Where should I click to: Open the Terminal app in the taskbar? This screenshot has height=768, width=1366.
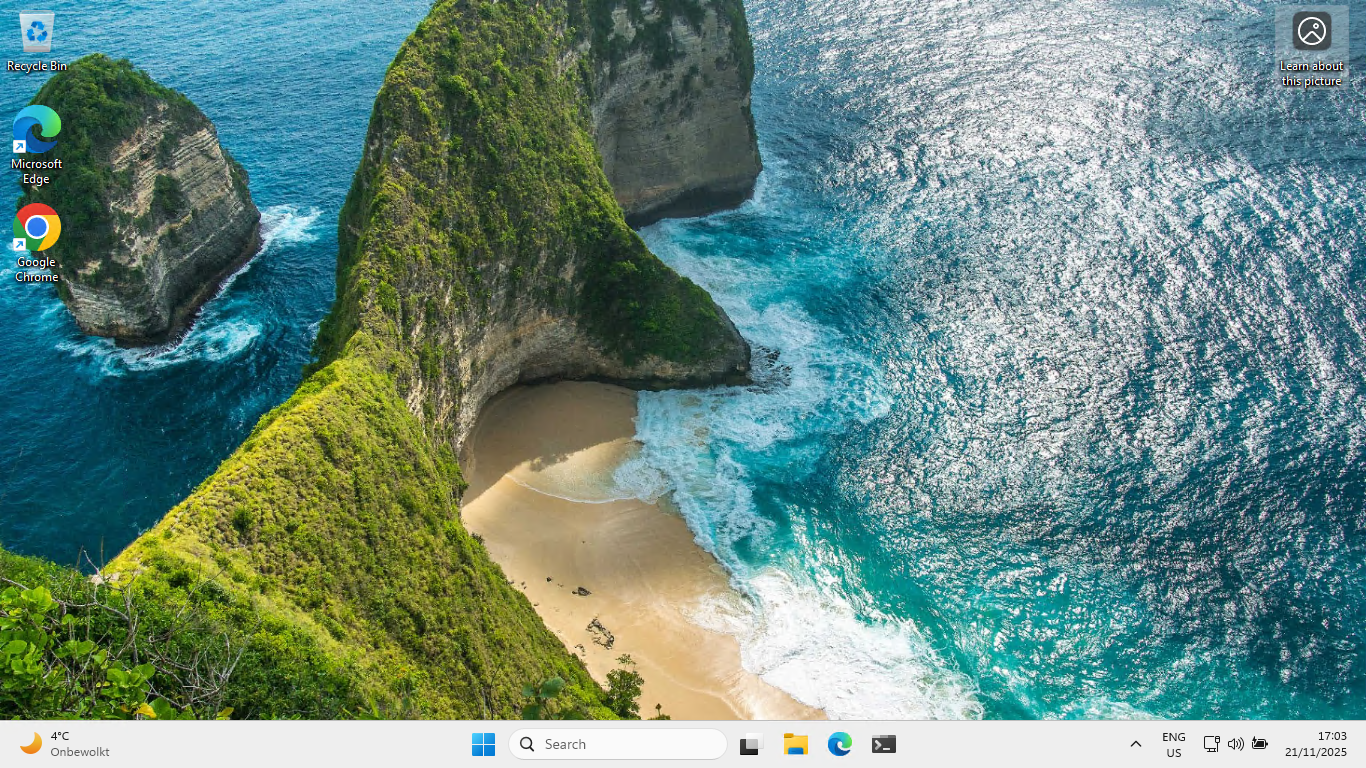pyautogui.click(x=883, y=744)
